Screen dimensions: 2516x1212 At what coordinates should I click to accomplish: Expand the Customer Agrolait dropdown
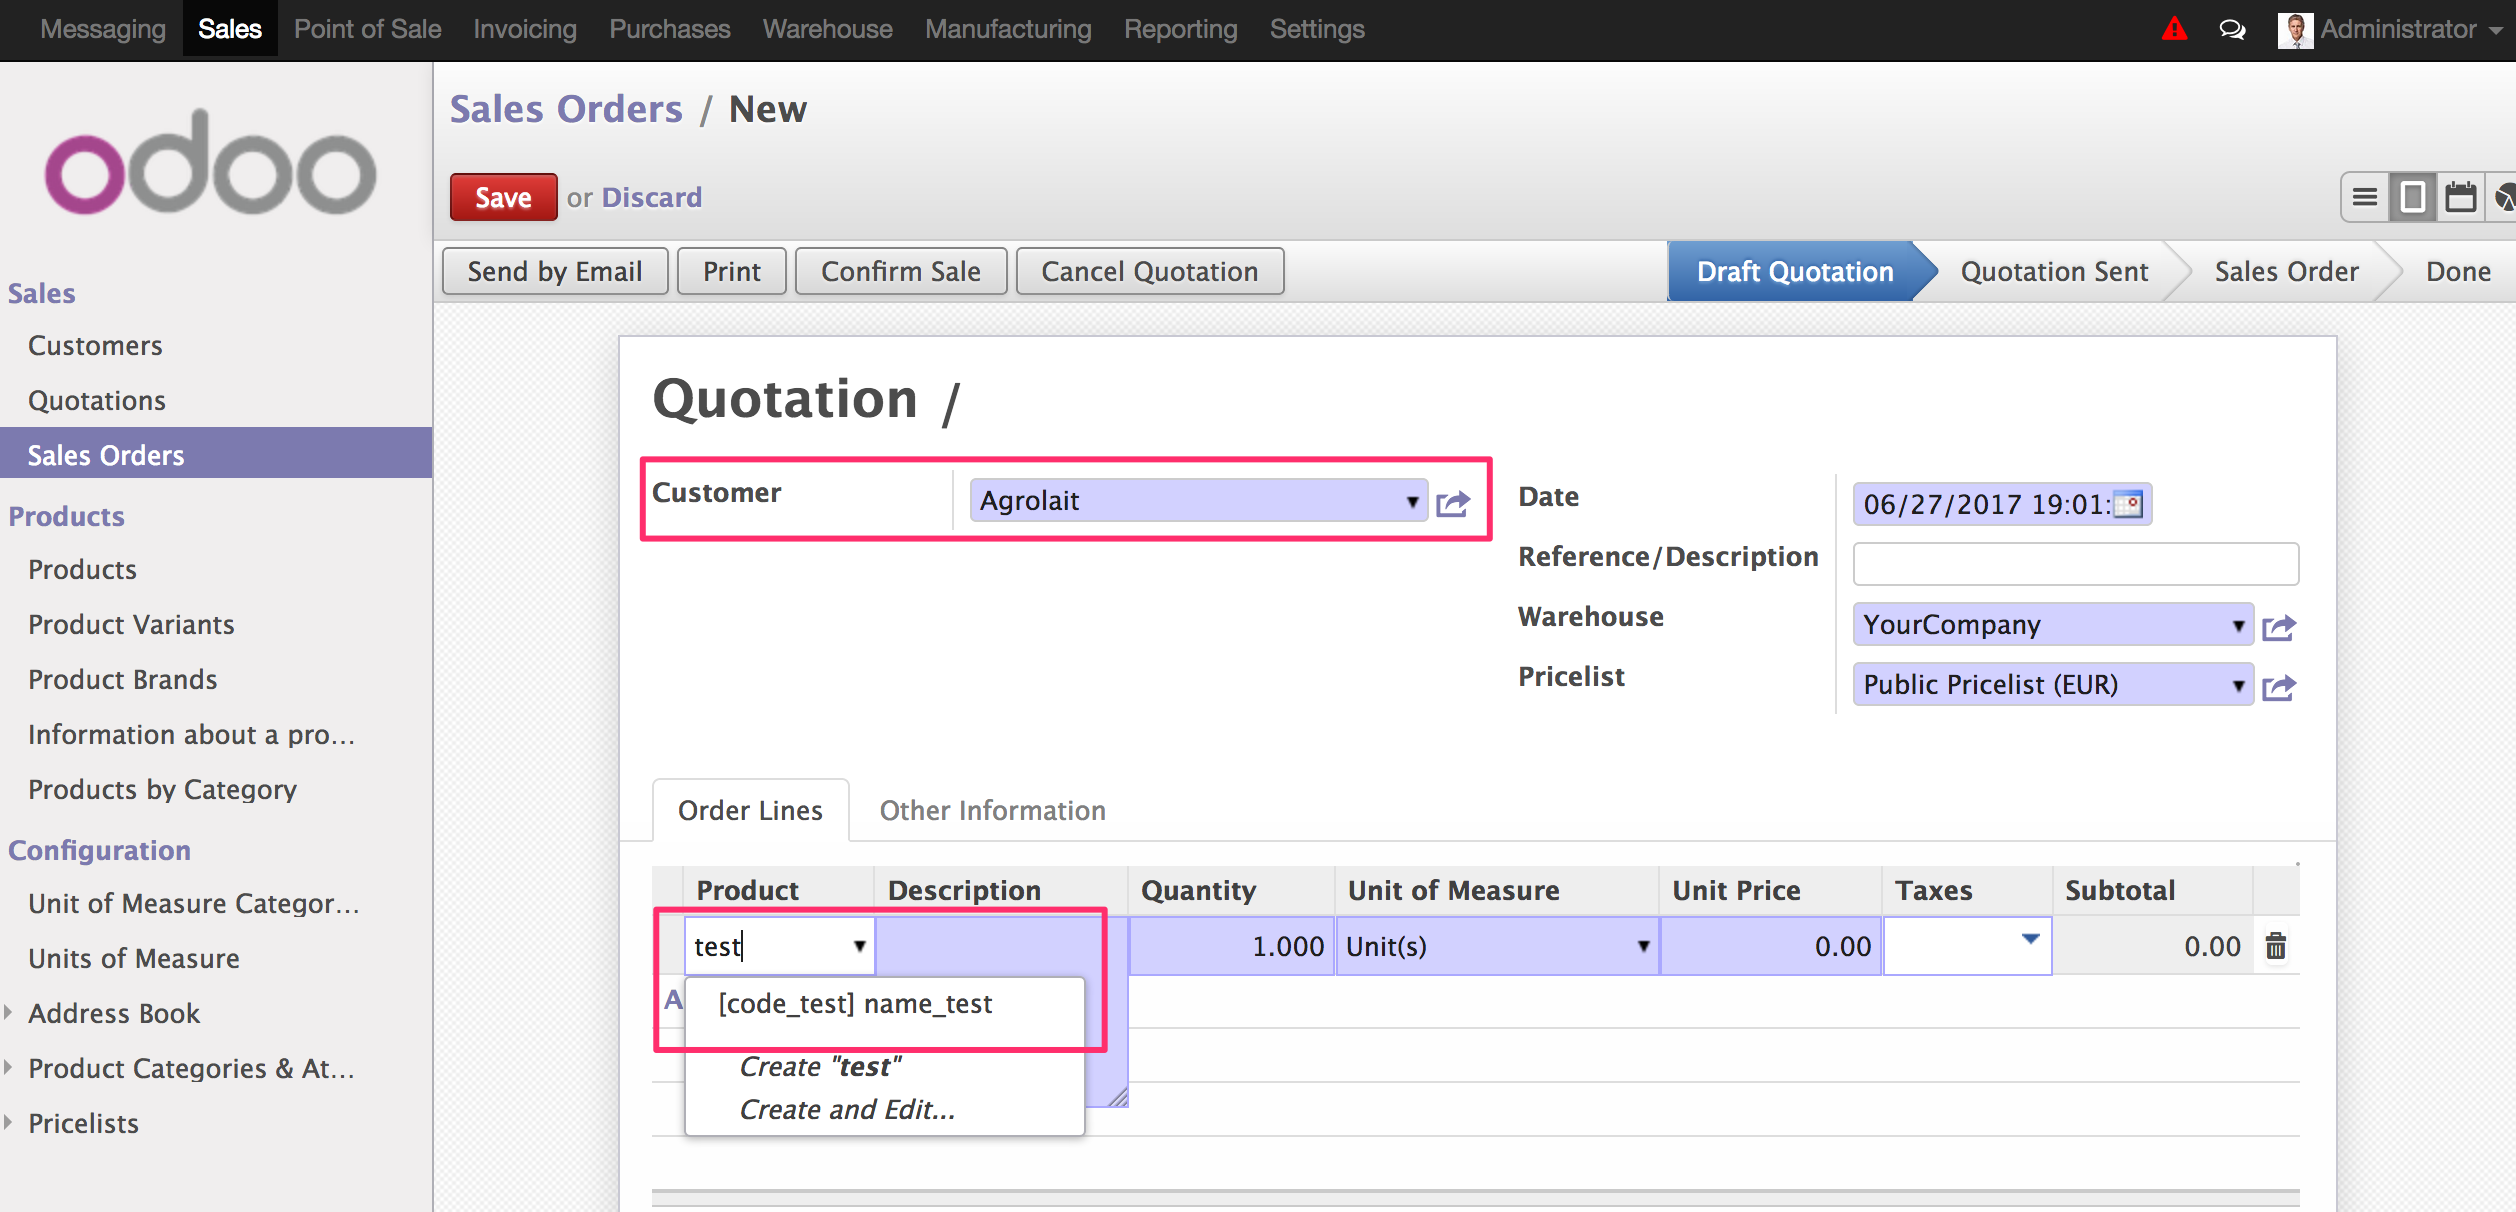pyautogui.click(x=1411, y=501)
